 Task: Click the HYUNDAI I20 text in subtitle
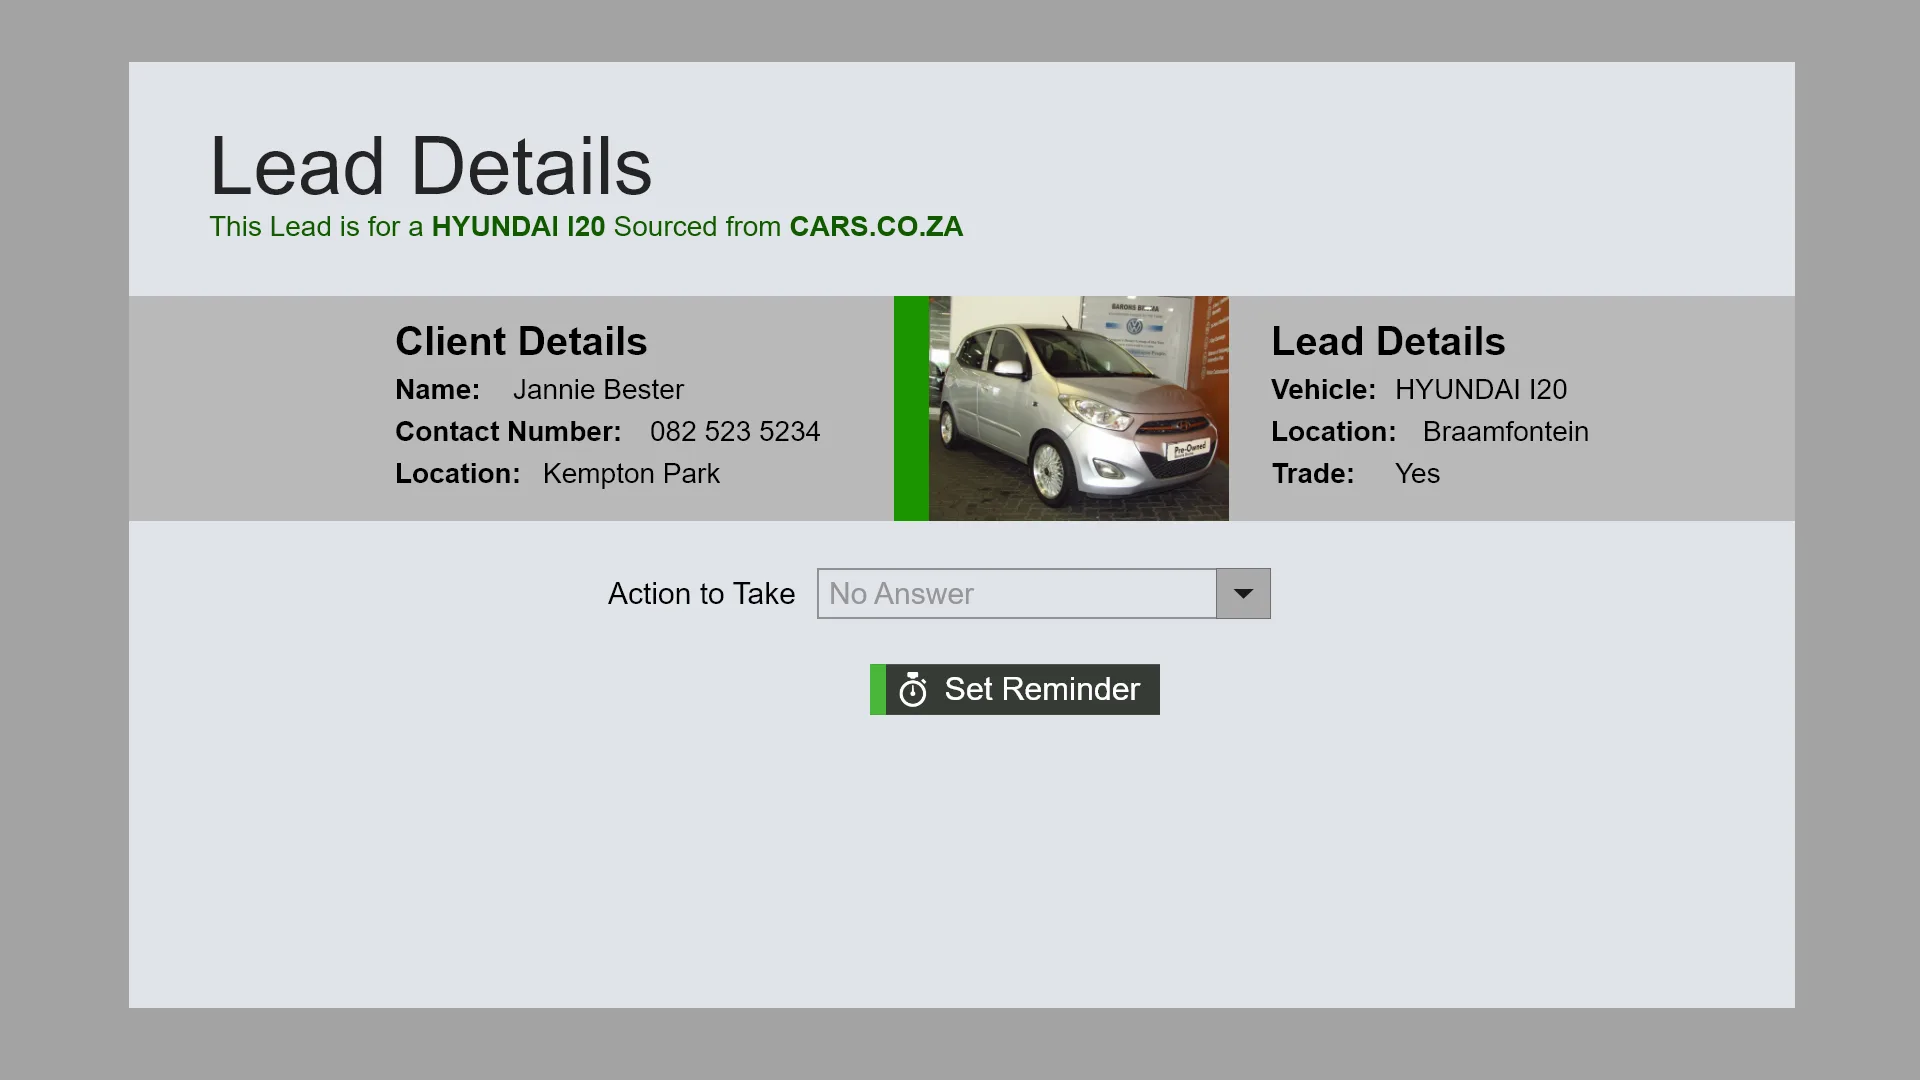point(518,227)
